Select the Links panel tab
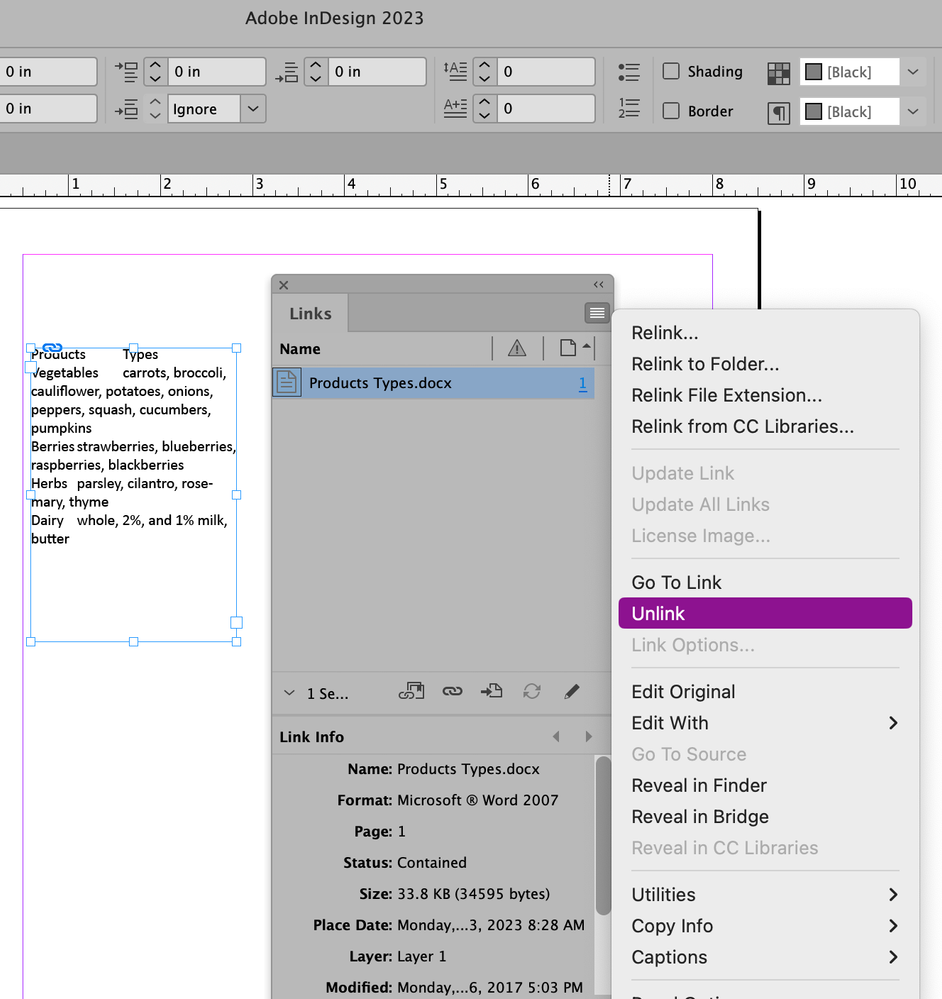This screenshot has width=942, height=999. 310,313
